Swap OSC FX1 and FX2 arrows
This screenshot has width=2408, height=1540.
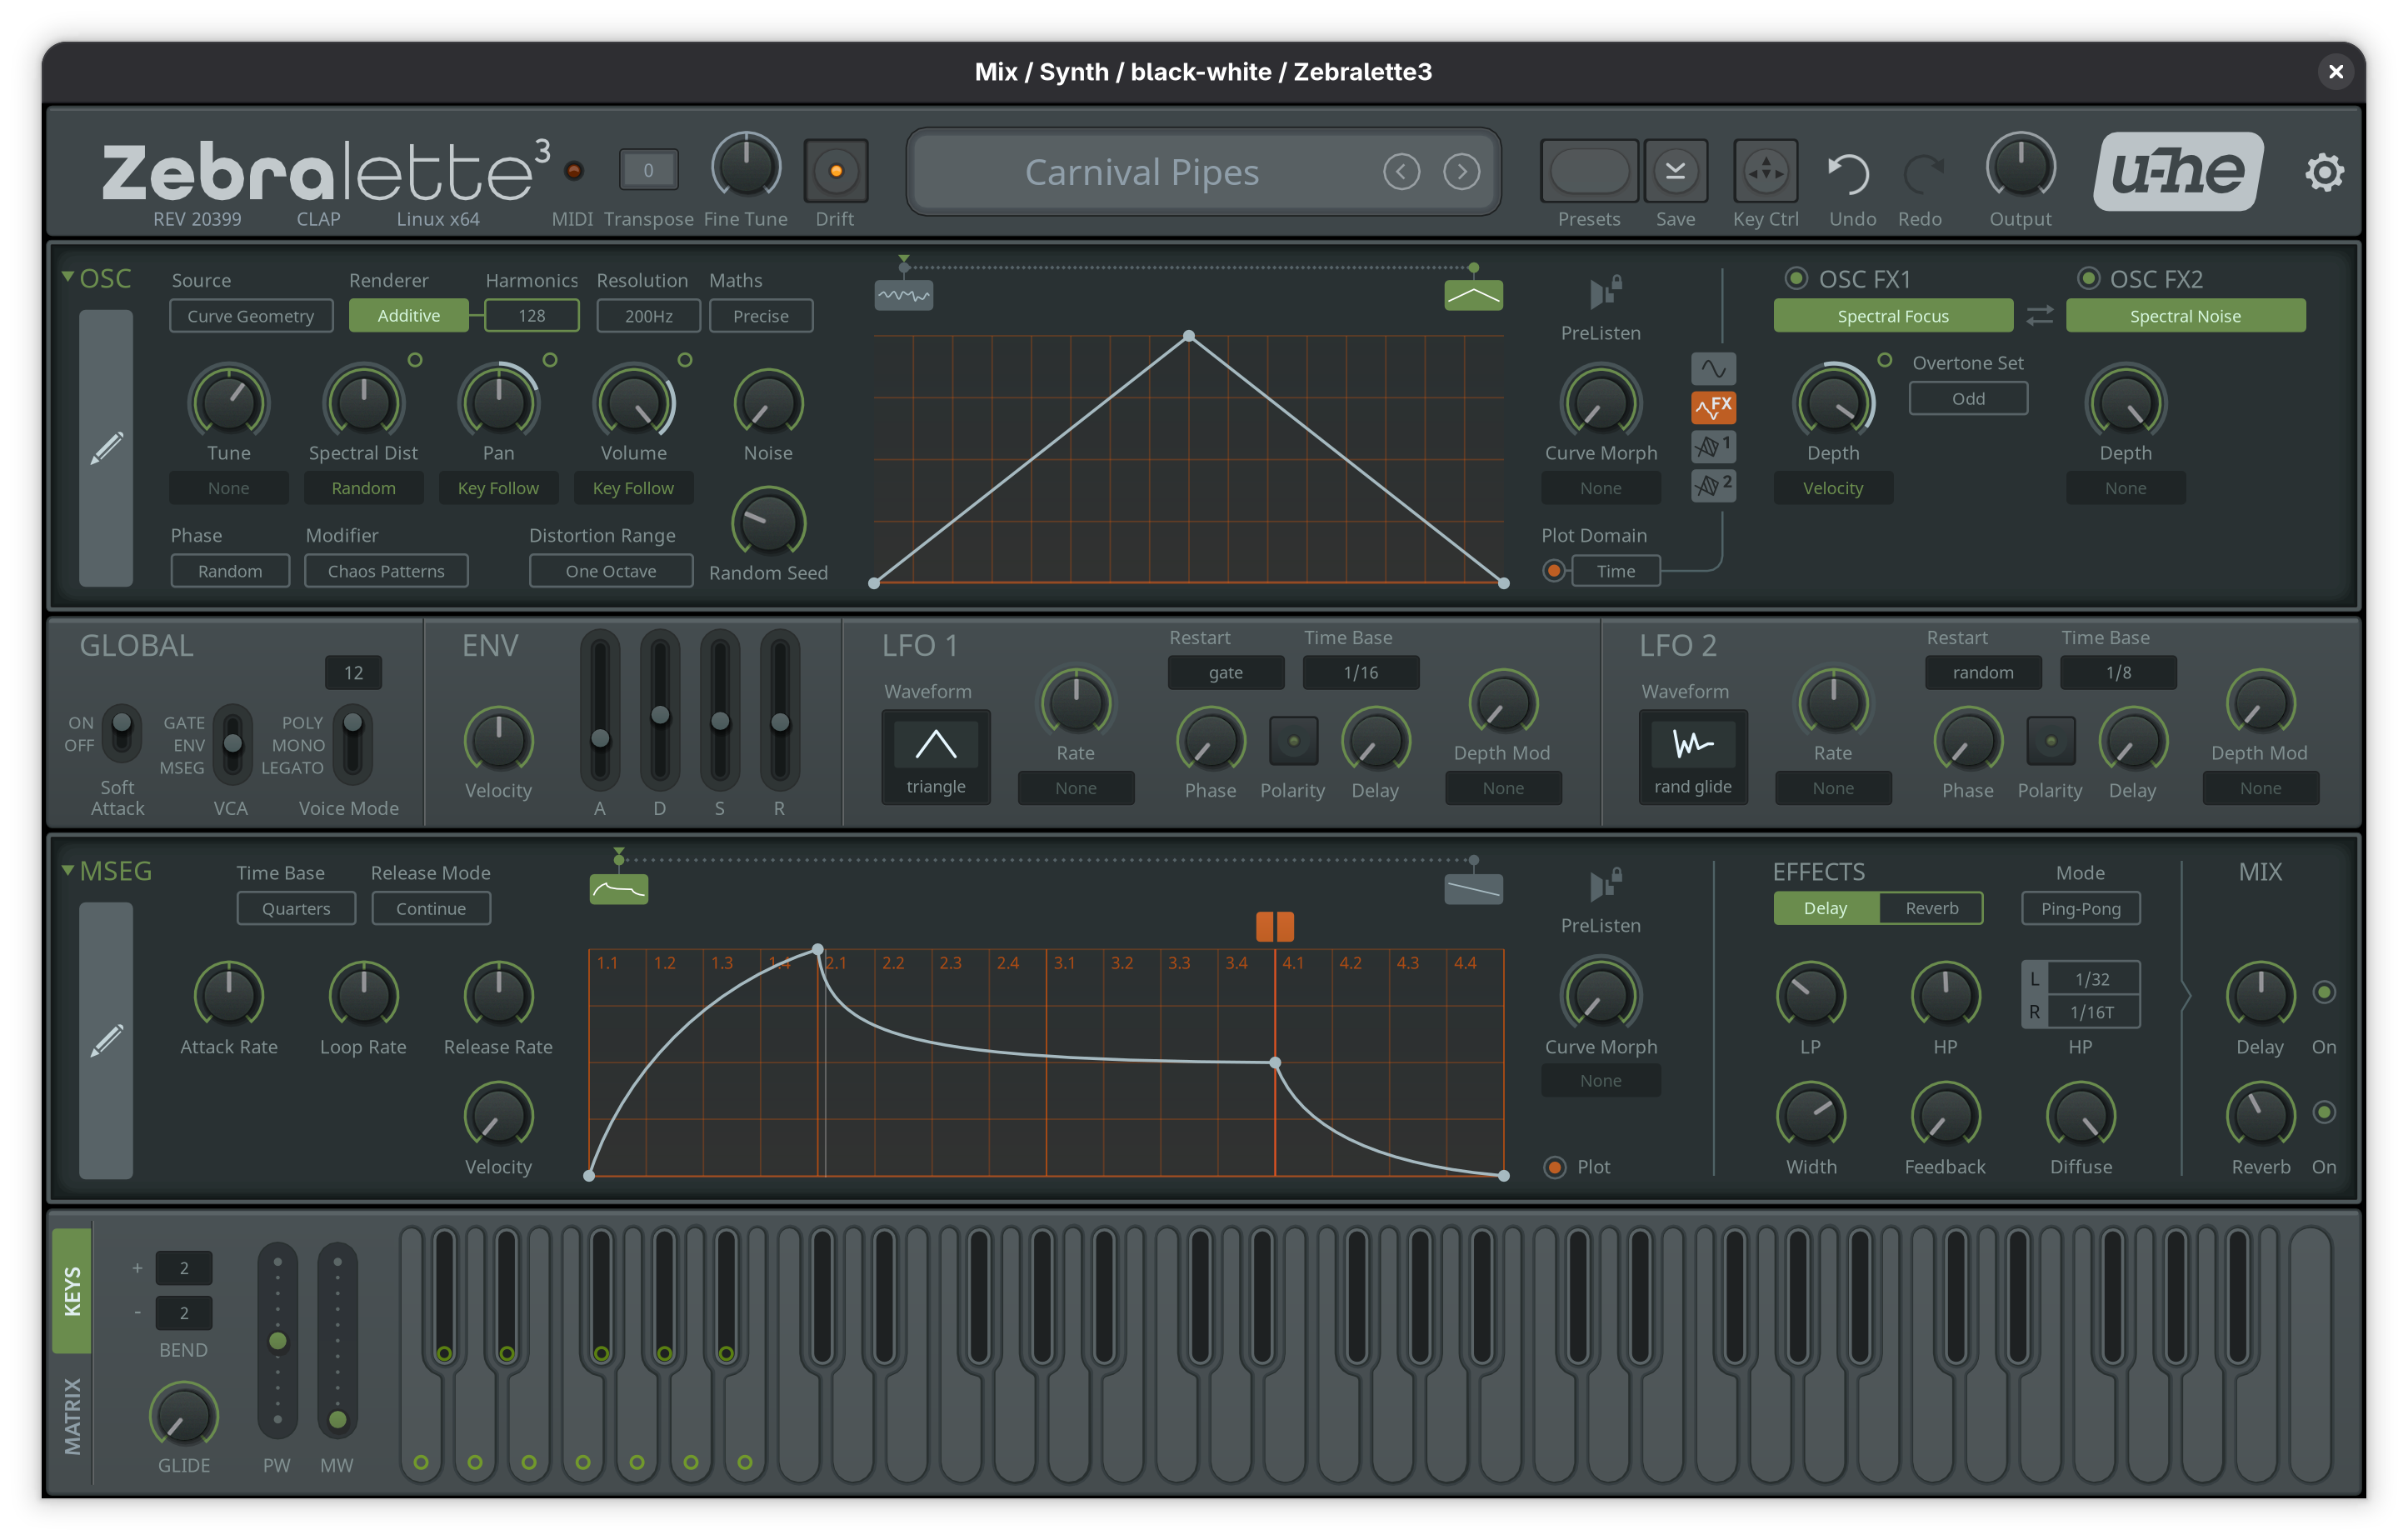point(2040,316)
